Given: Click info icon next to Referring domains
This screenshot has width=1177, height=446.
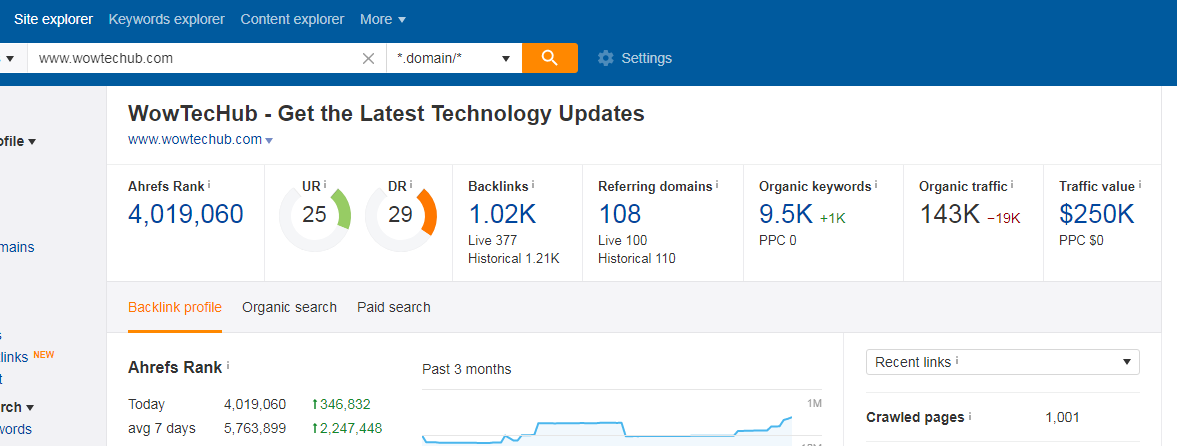Looking at the screenshot, I should (x=717, y=185).
